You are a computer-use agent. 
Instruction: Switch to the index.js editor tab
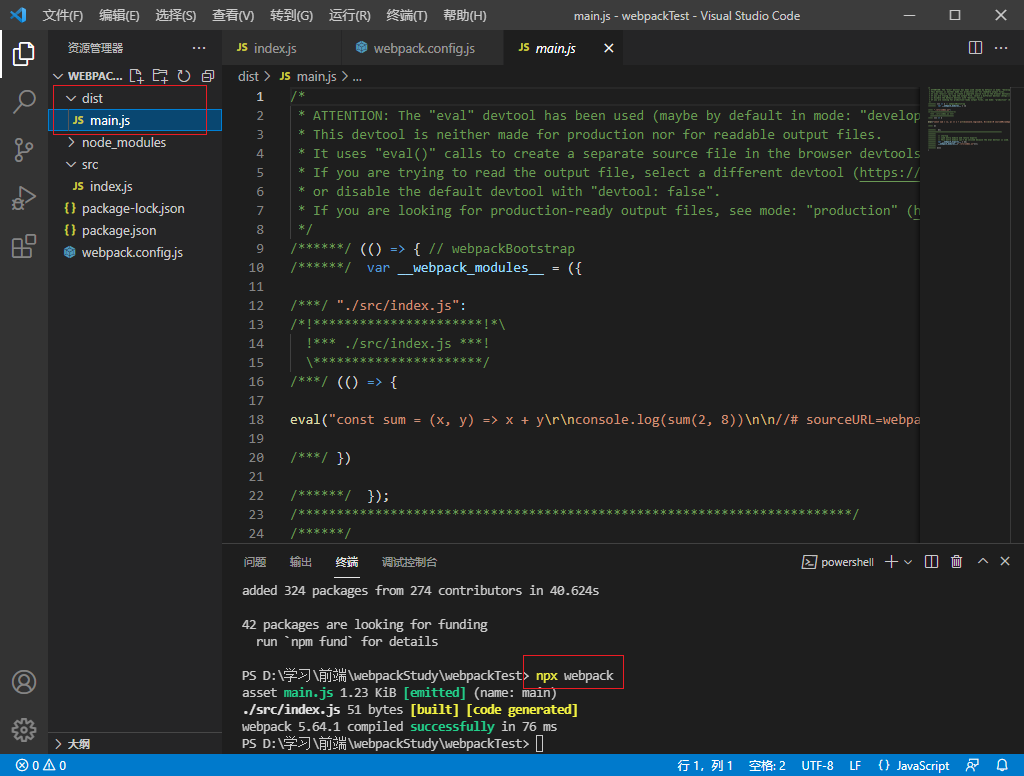point(281,48)
